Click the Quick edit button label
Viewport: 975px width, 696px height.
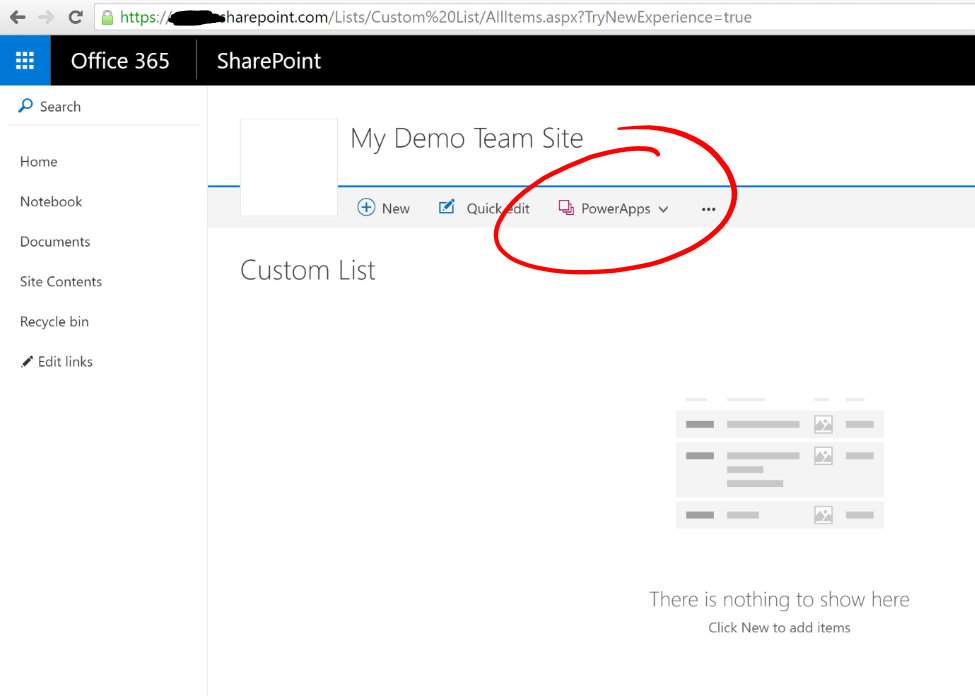498,209
